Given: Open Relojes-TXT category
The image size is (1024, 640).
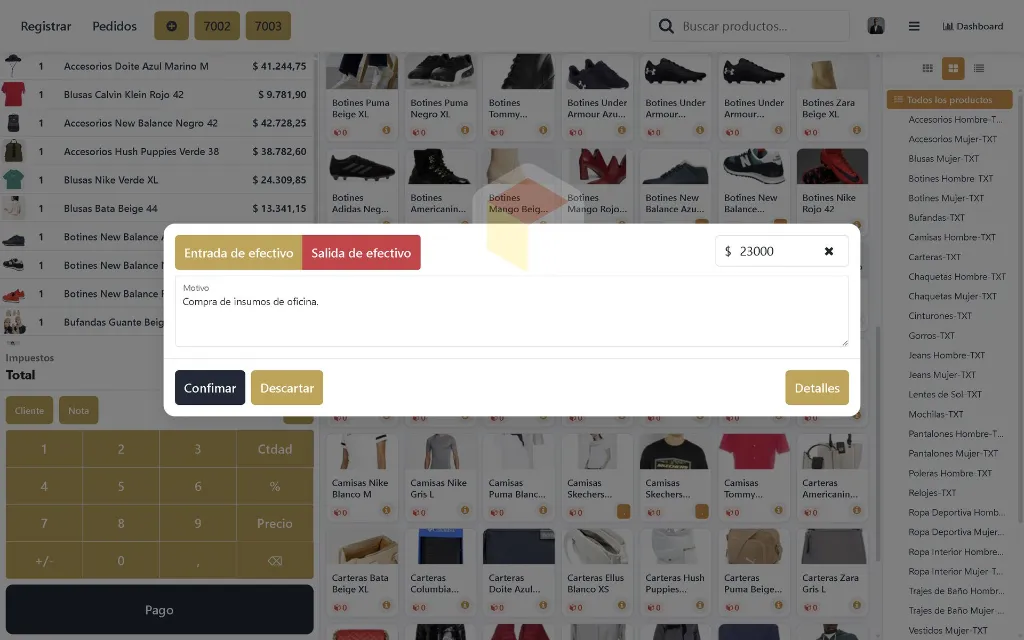Looking at the screenshot, I should click(932, 492).
